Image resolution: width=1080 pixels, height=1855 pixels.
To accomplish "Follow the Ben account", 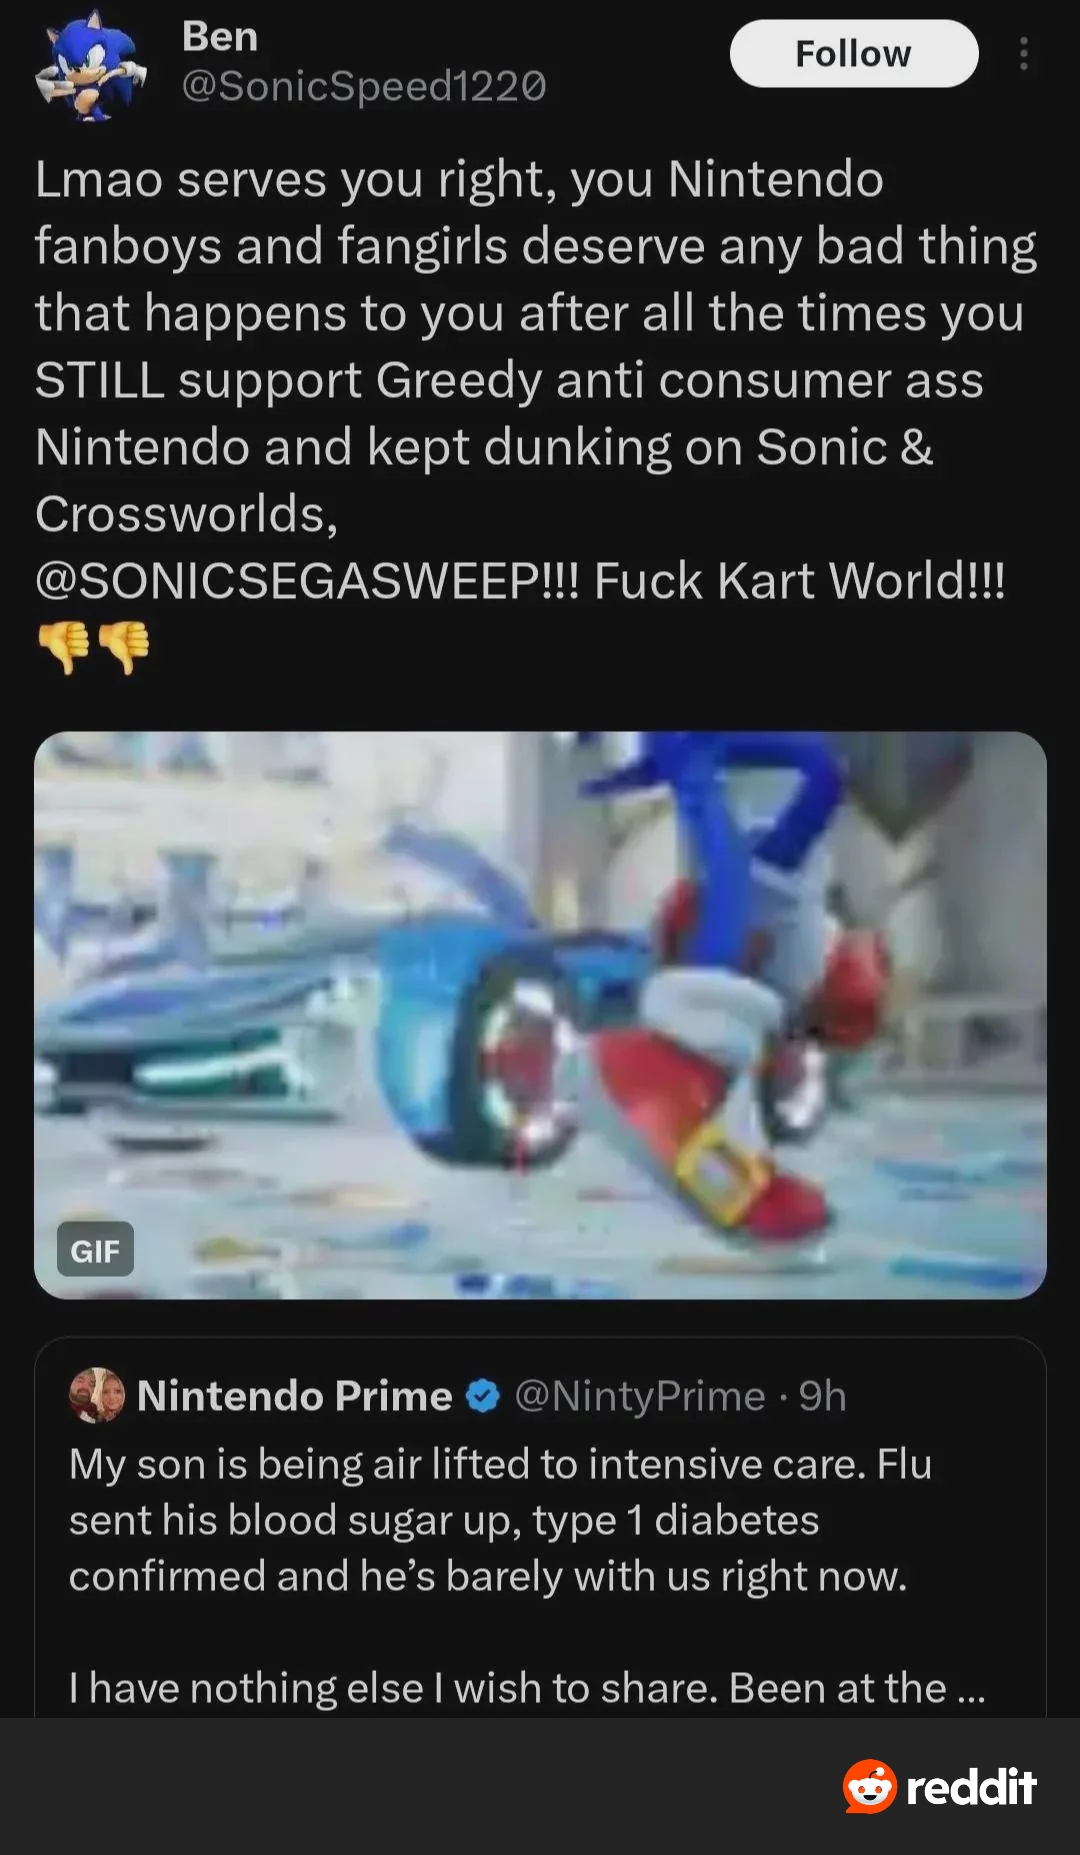I will [853, 54].
